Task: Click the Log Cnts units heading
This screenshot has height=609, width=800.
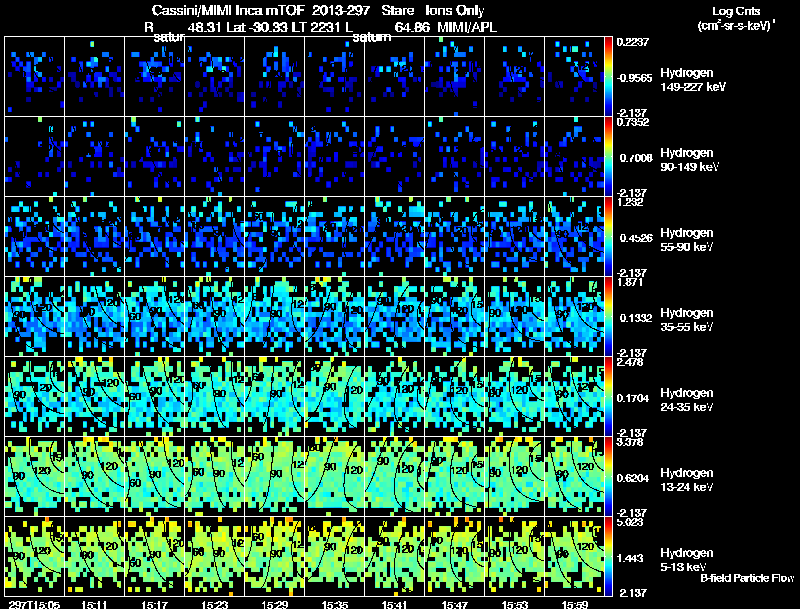Action: click(736, 18)
